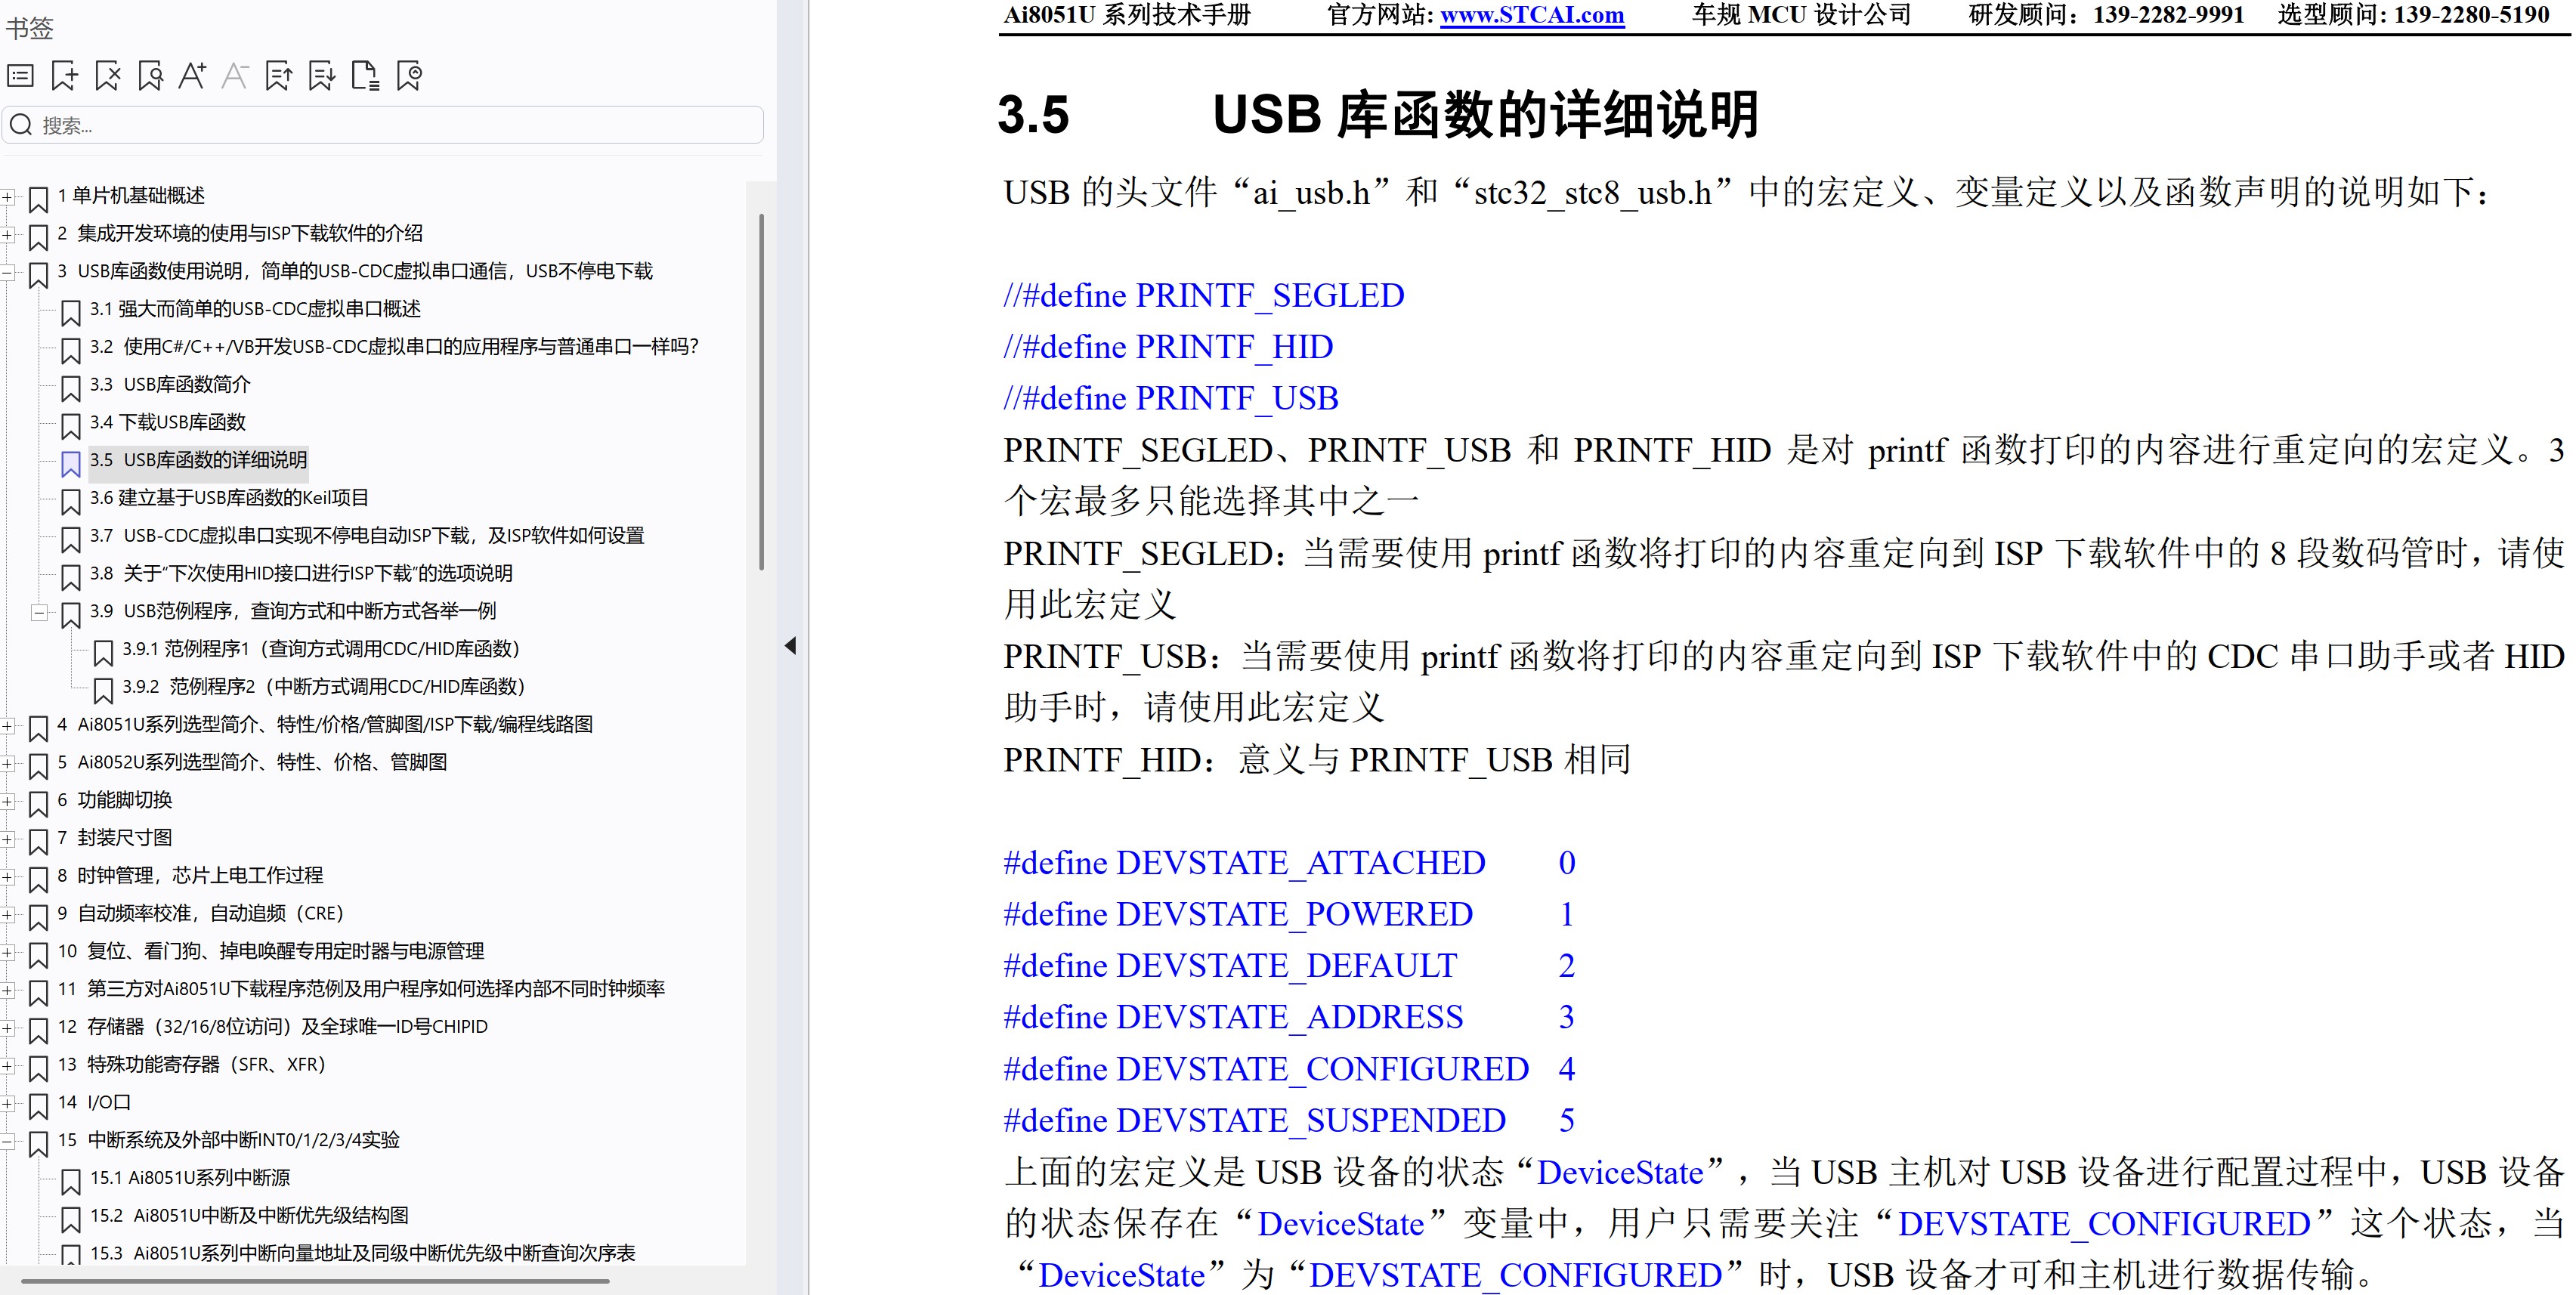Open bookmark 12 存储器 及CHIPID
The height and width of the screenshot is (1295, 2576).
[x=273, y=1027]
